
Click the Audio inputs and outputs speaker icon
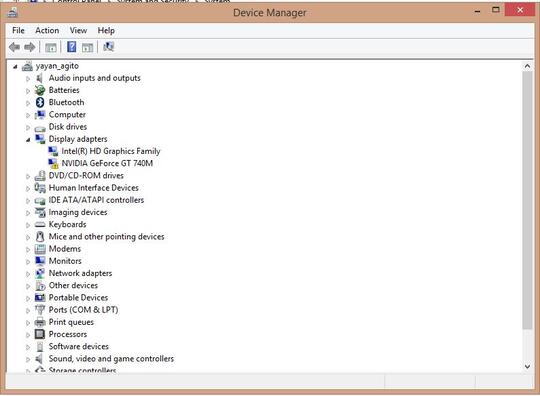[x=40, y=78]
